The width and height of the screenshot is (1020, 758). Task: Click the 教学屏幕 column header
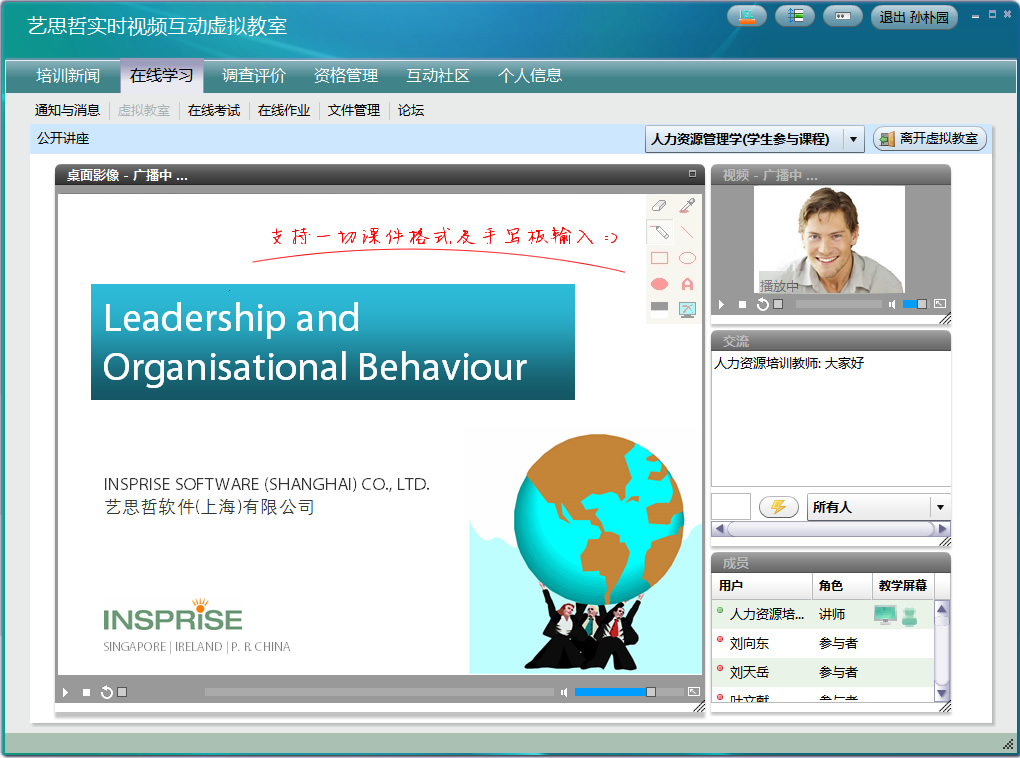coord(903,586)
